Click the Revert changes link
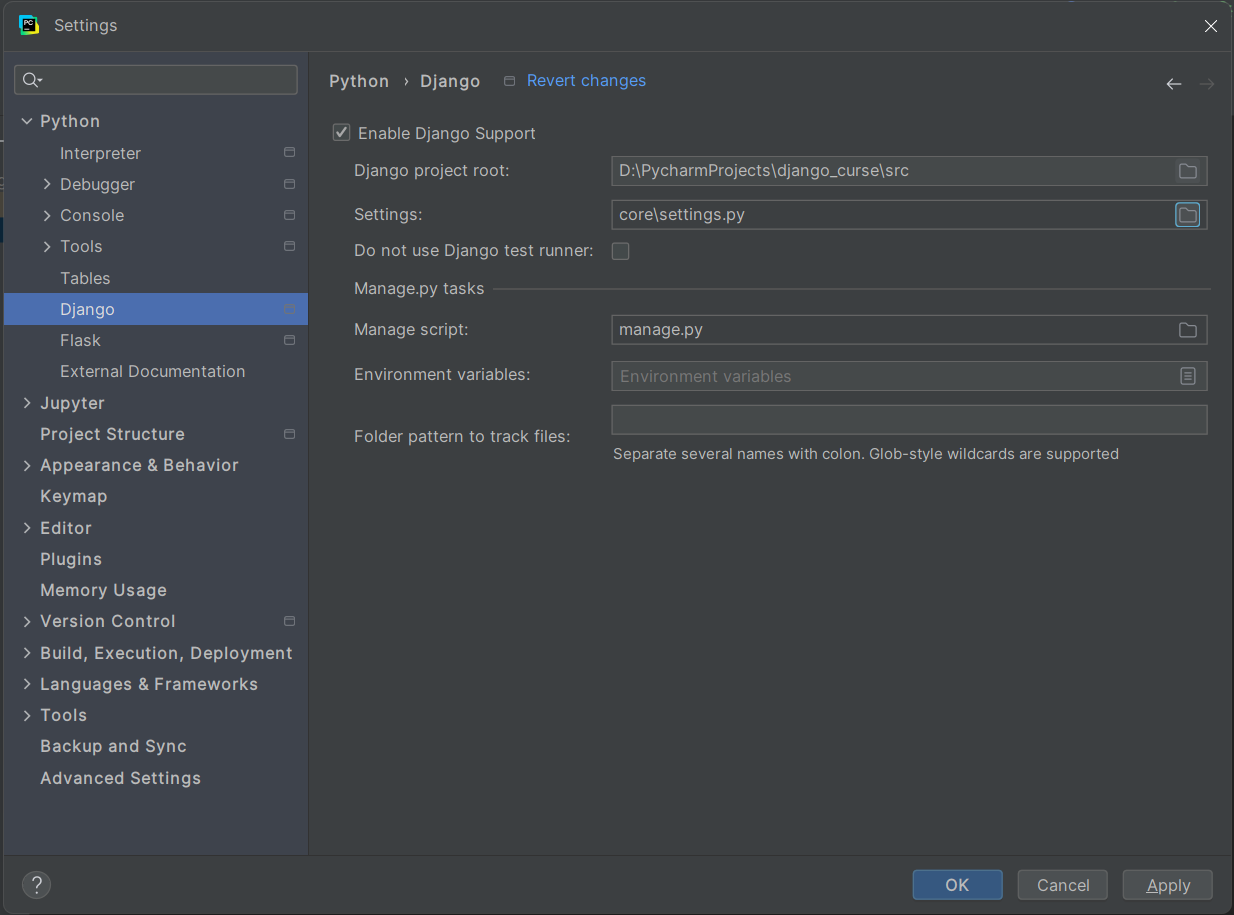The height and width of the screenshot is (915, 1234). tap(586, 81)
